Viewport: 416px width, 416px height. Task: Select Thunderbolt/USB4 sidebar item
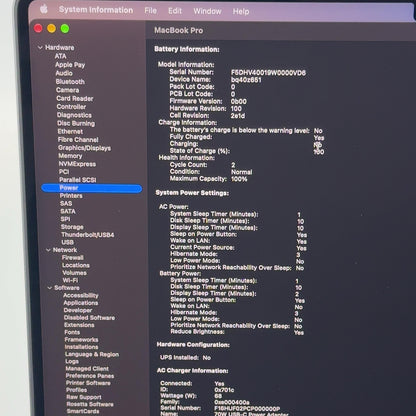(88, 235)
